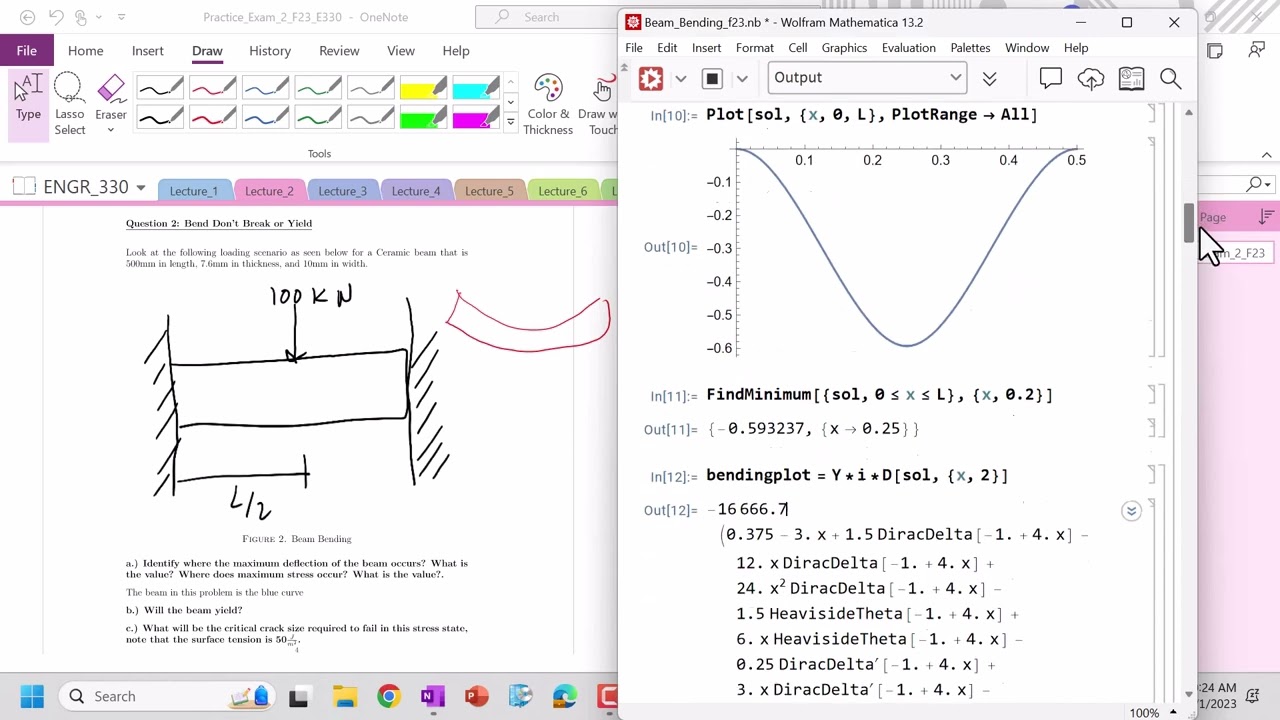
Task: Switch to the View ribbon tab
Action: pos(401,51)
